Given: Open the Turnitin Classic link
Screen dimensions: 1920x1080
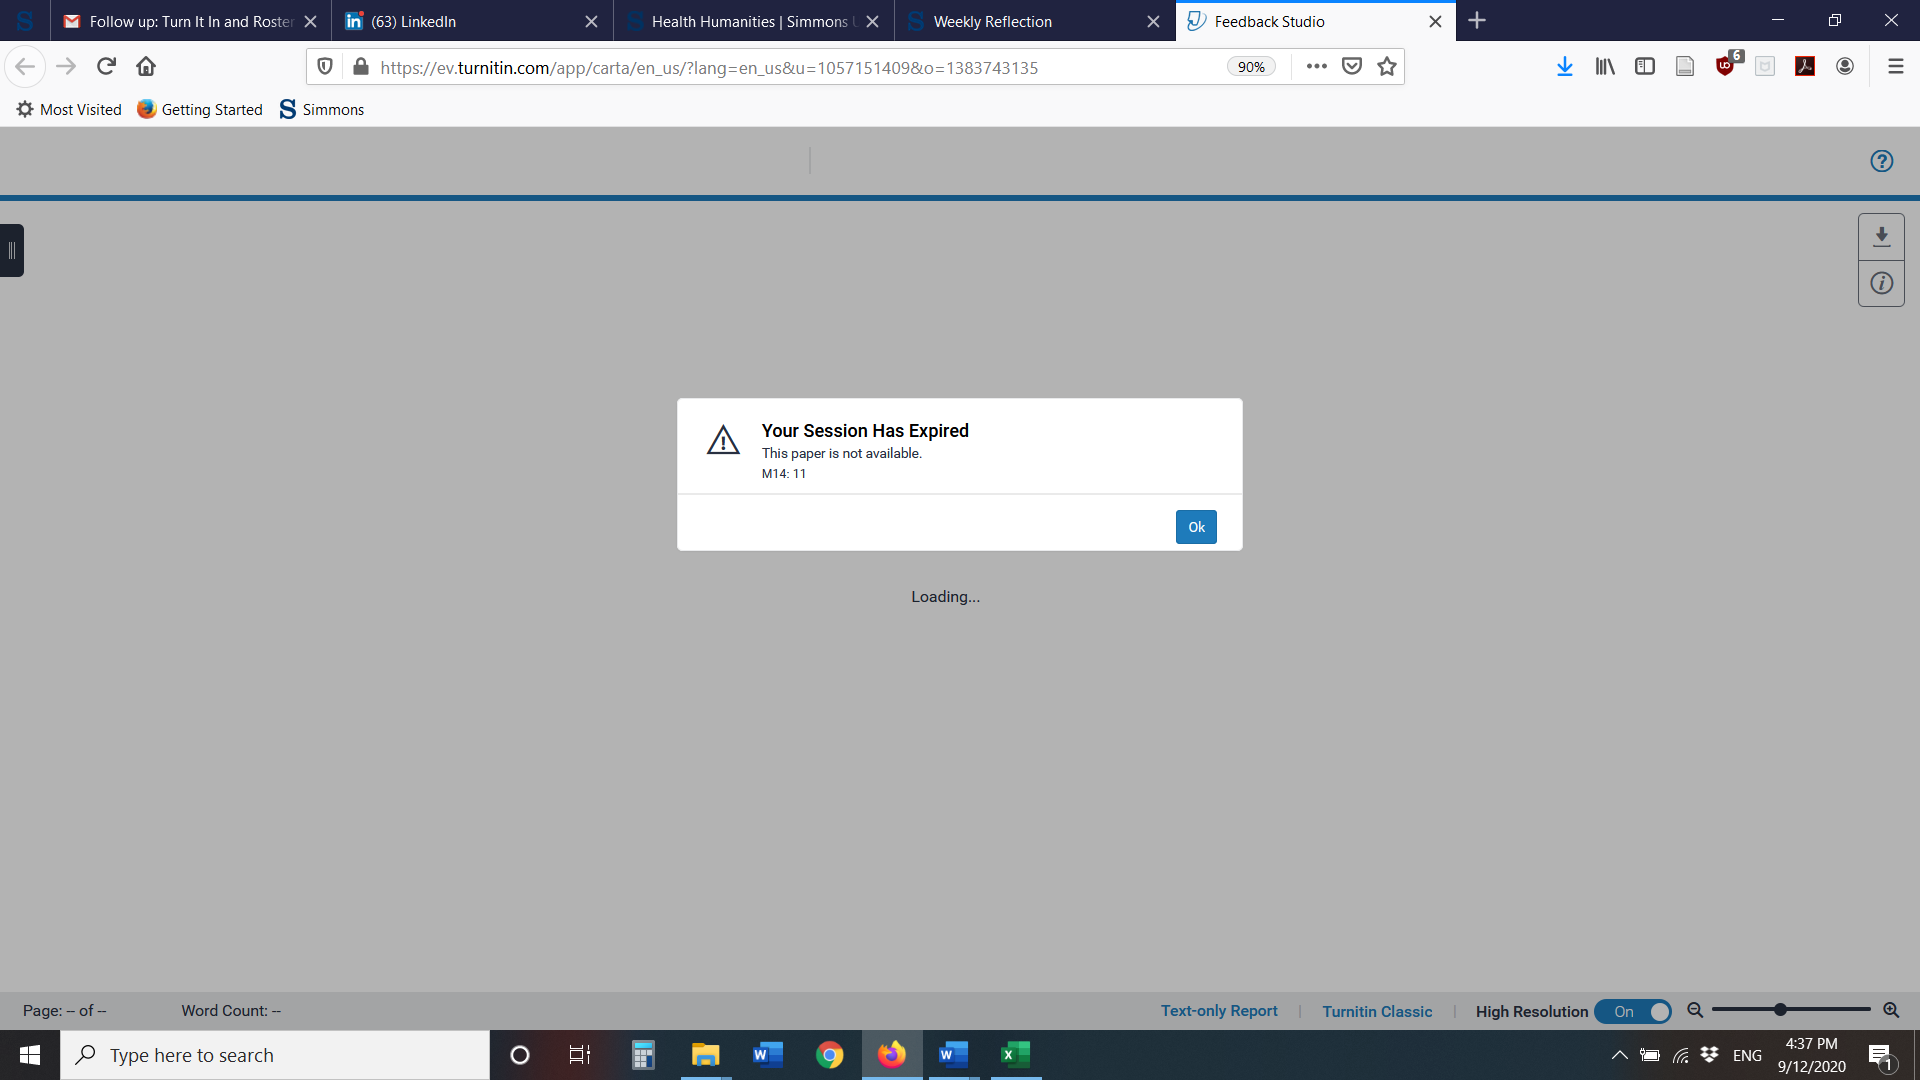Looking at the screenshot, I should pos(1377,1011).
